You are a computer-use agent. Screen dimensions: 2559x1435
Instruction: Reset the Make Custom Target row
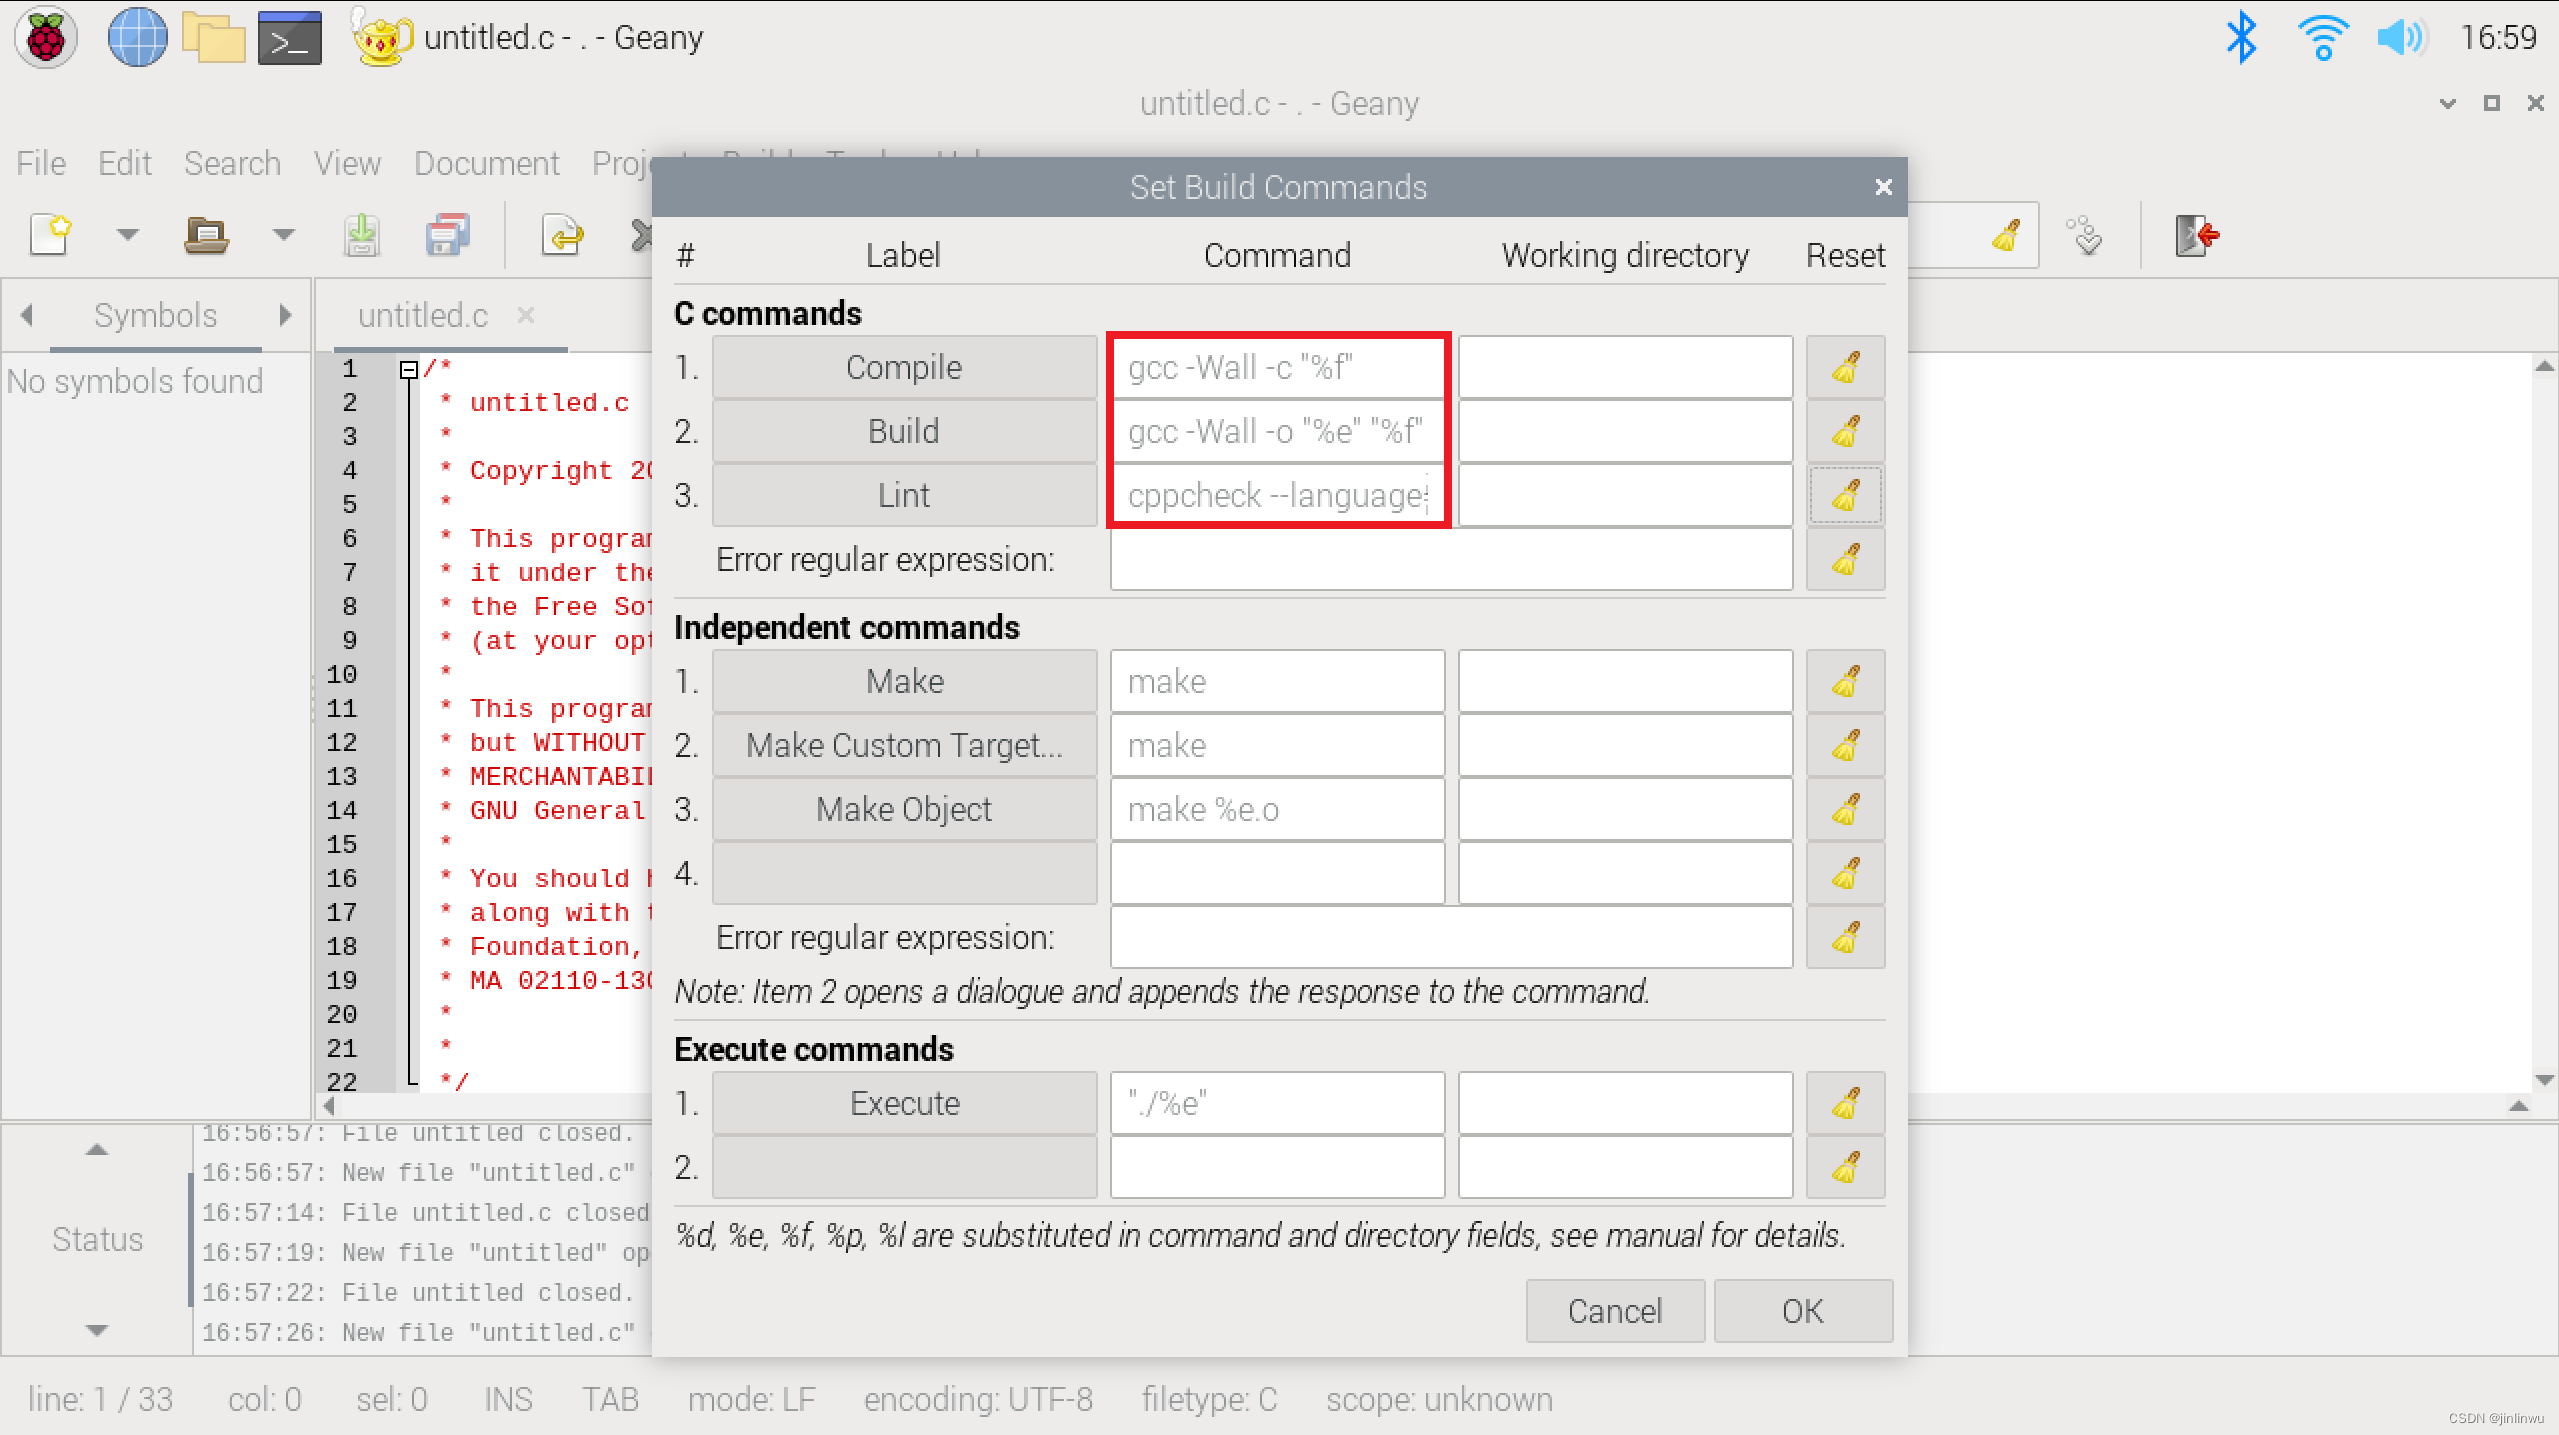1845,745
